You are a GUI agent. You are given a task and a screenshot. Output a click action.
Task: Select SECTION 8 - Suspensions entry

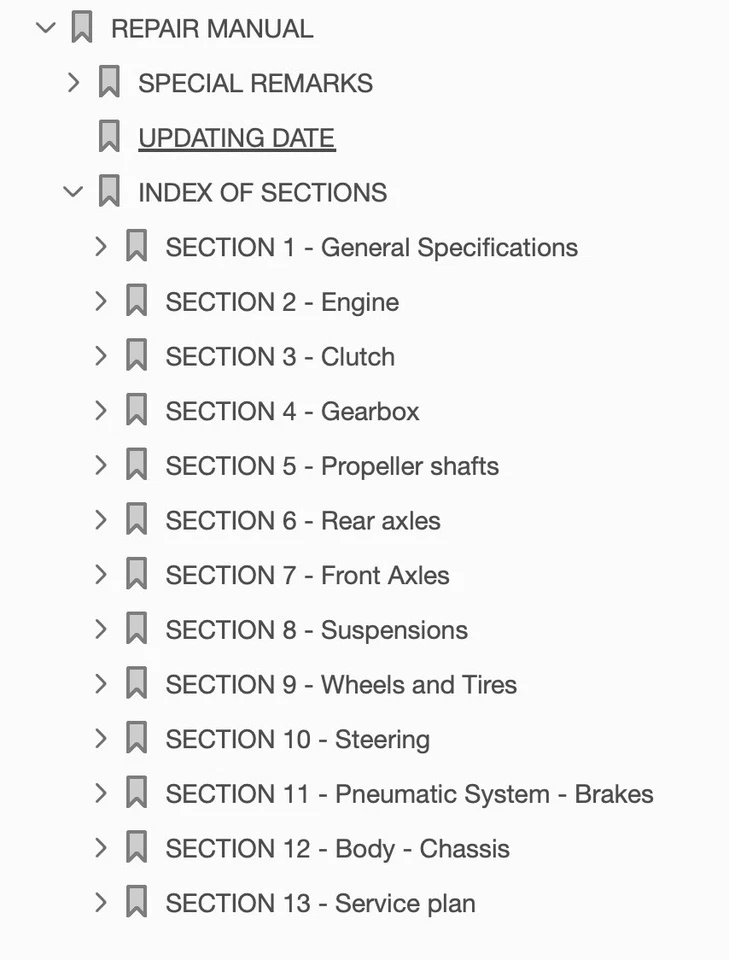coord(316,630)
